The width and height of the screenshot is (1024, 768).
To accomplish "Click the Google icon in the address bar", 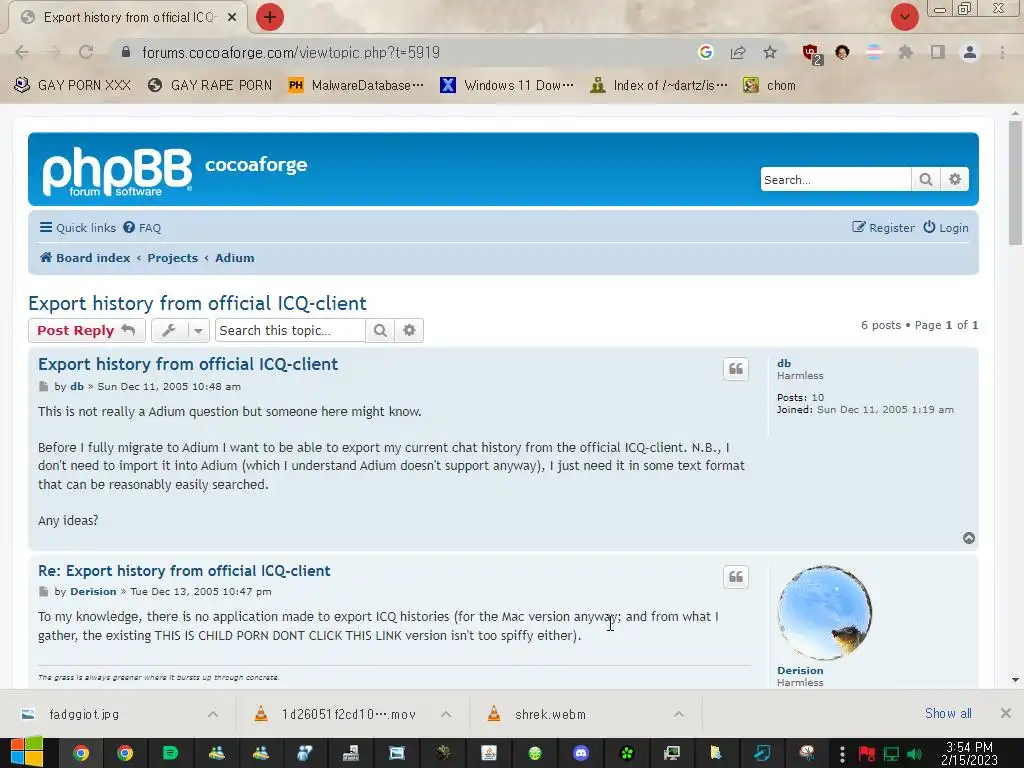I will point(705,52).
